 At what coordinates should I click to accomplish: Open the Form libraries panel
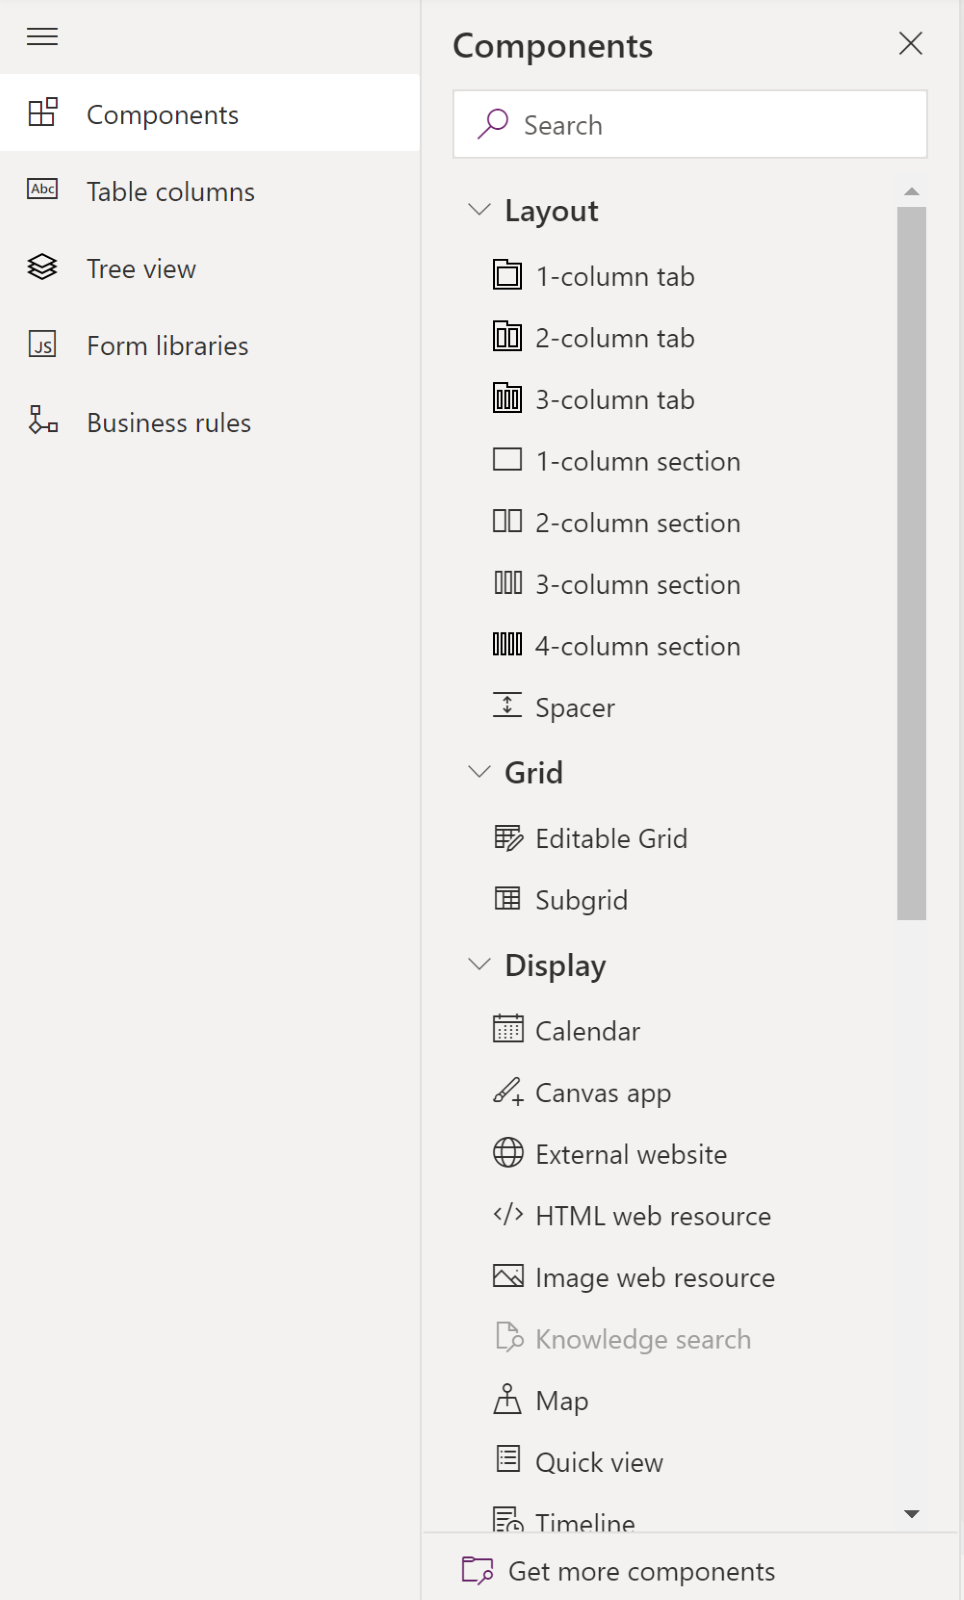166,345
